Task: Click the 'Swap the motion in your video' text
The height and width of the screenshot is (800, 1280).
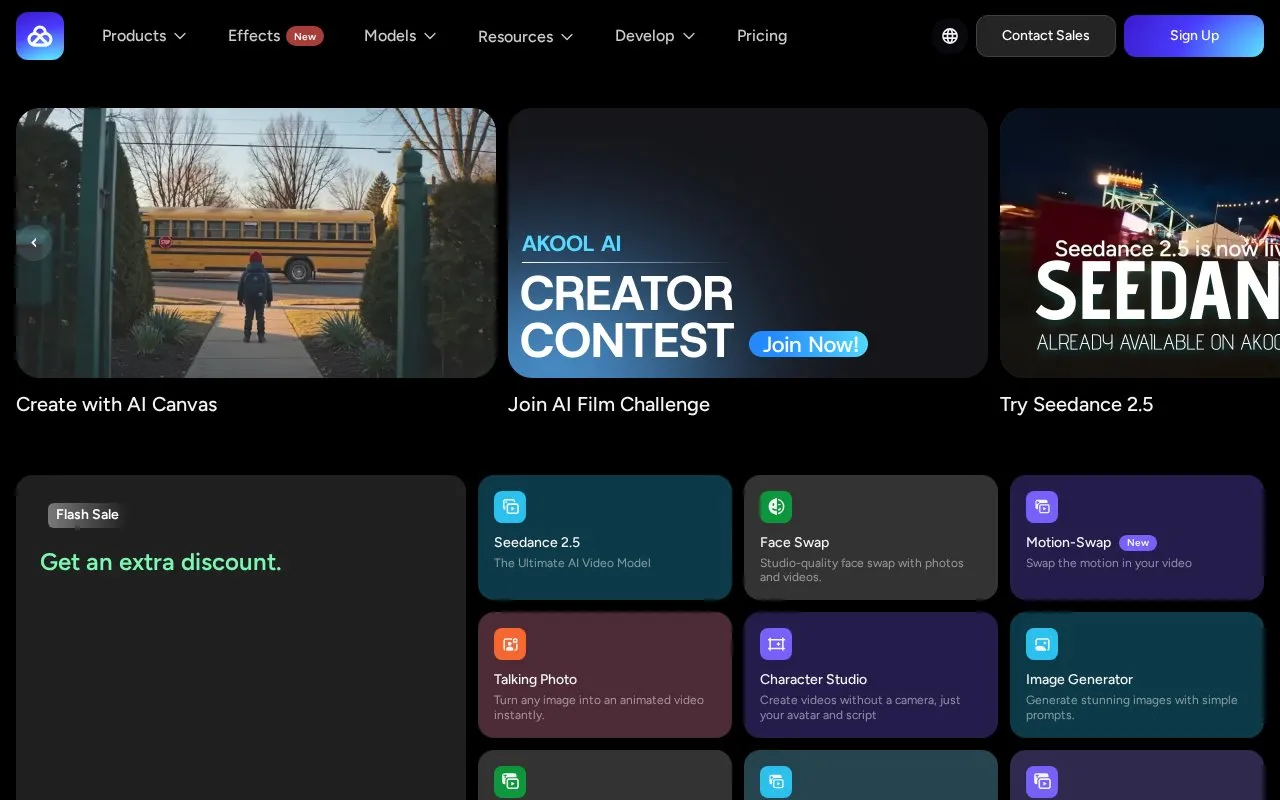Action: coord(1109,563)
